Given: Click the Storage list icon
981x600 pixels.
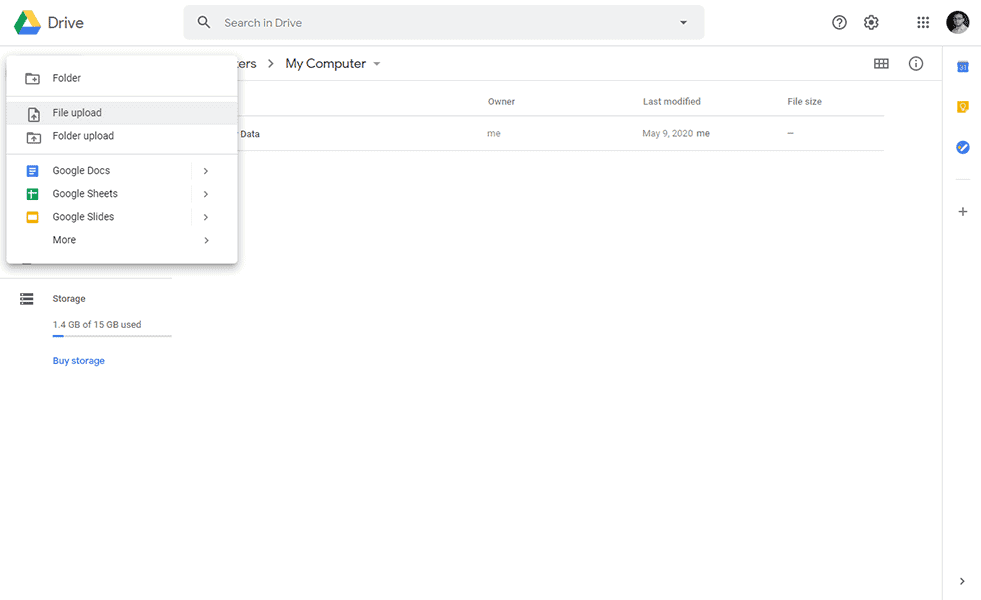Looking at the screenshot, I should (26, 298).
